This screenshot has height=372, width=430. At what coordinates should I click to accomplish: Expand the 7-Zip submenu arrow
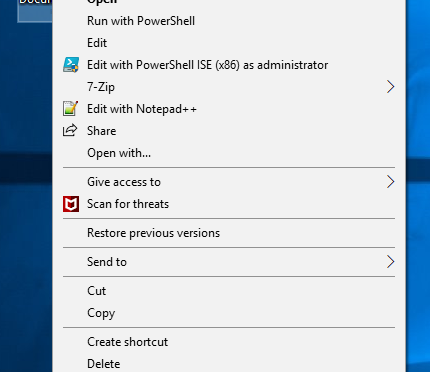(x=390, y=87)
